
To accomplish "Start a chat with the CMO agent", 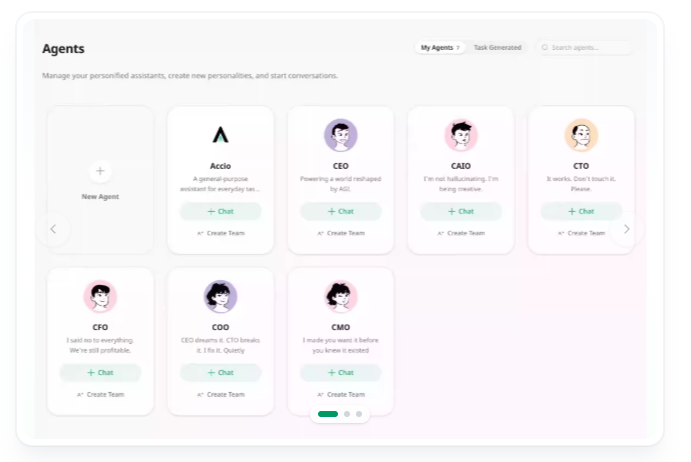I will tap(340, 373).
